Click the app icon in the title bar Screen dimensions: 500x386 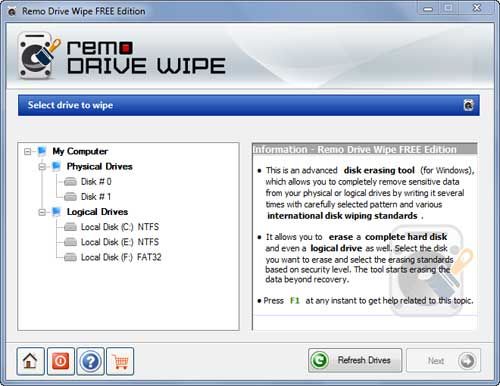(12, 12)
